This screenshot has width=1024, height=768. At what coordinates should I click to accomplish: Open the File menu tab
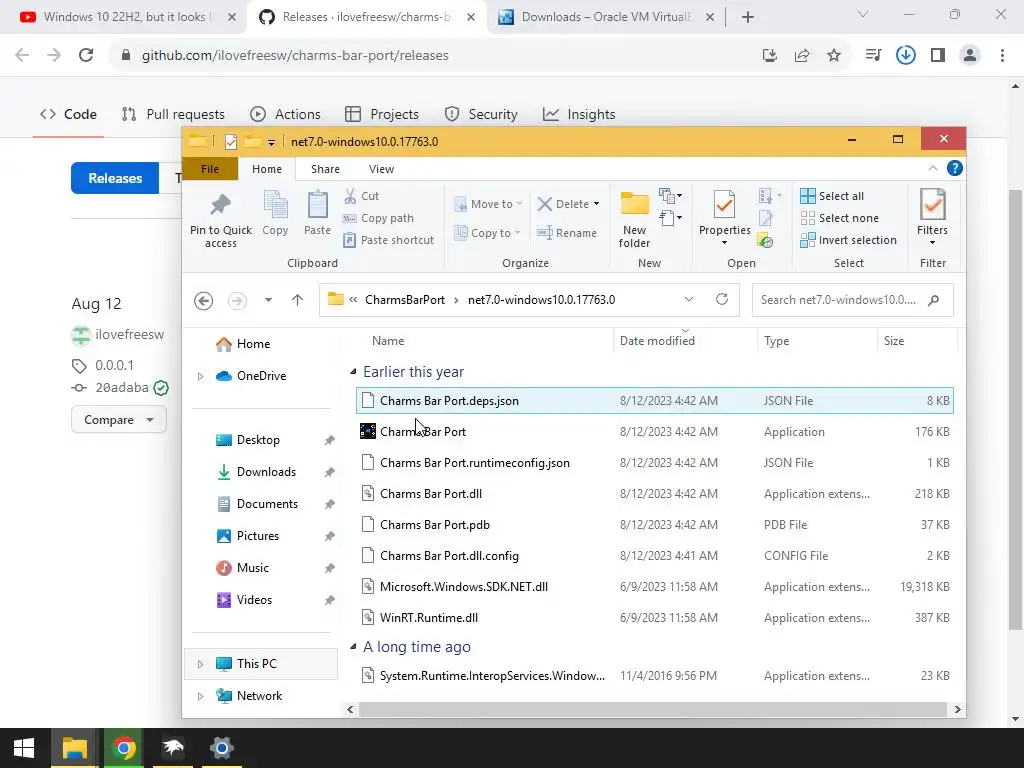(x=210, y=169)
